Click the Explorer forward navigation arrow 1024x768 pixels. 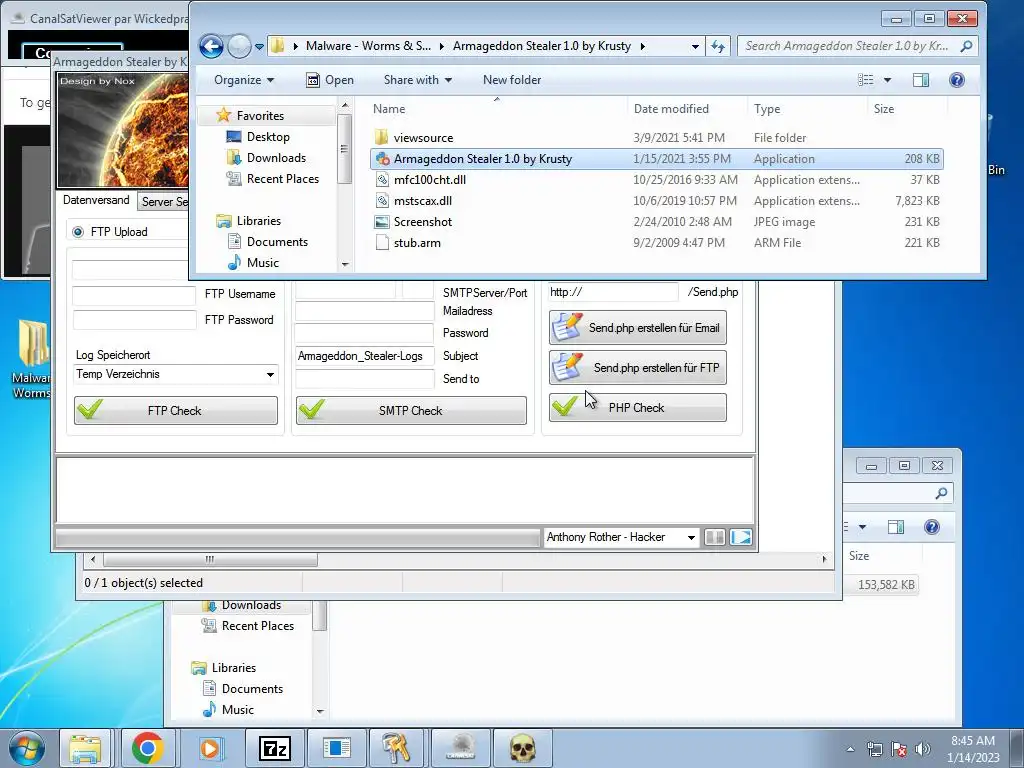(x=239, y=46)
